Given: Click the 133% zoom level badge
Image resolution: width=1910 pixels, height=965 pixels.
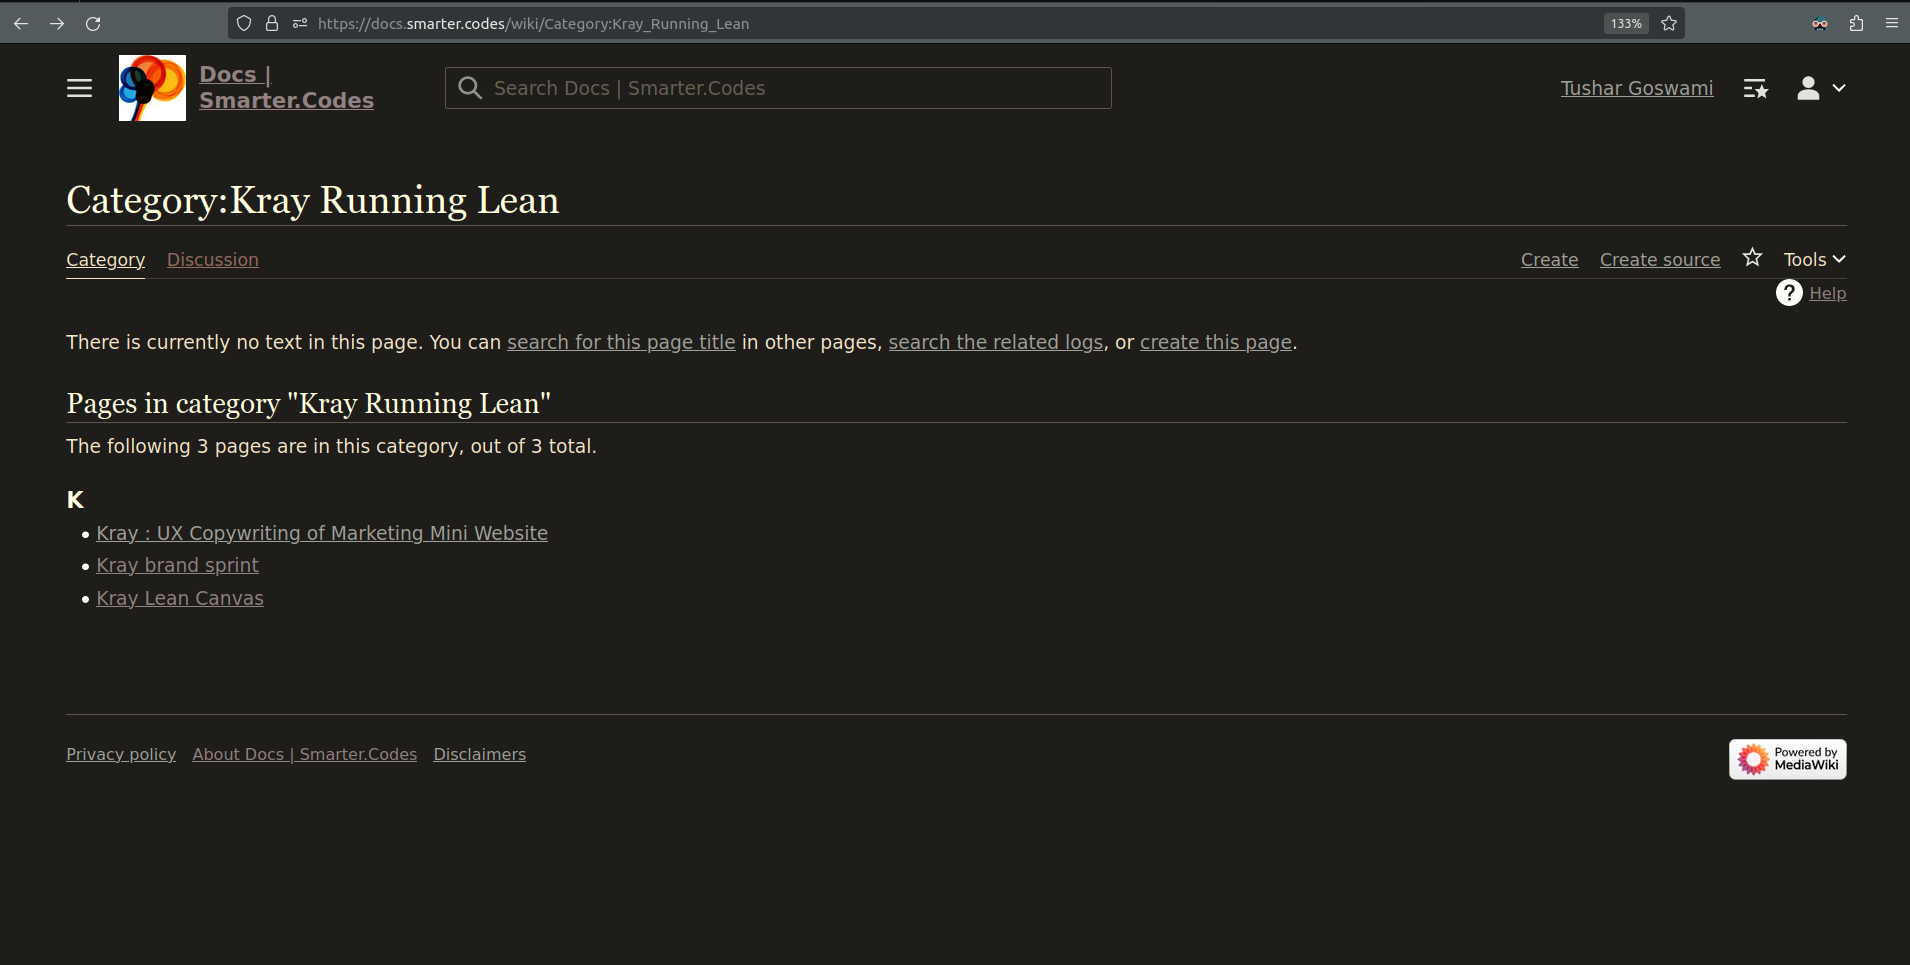Looking at the screenshot, I should [1626, 23].
